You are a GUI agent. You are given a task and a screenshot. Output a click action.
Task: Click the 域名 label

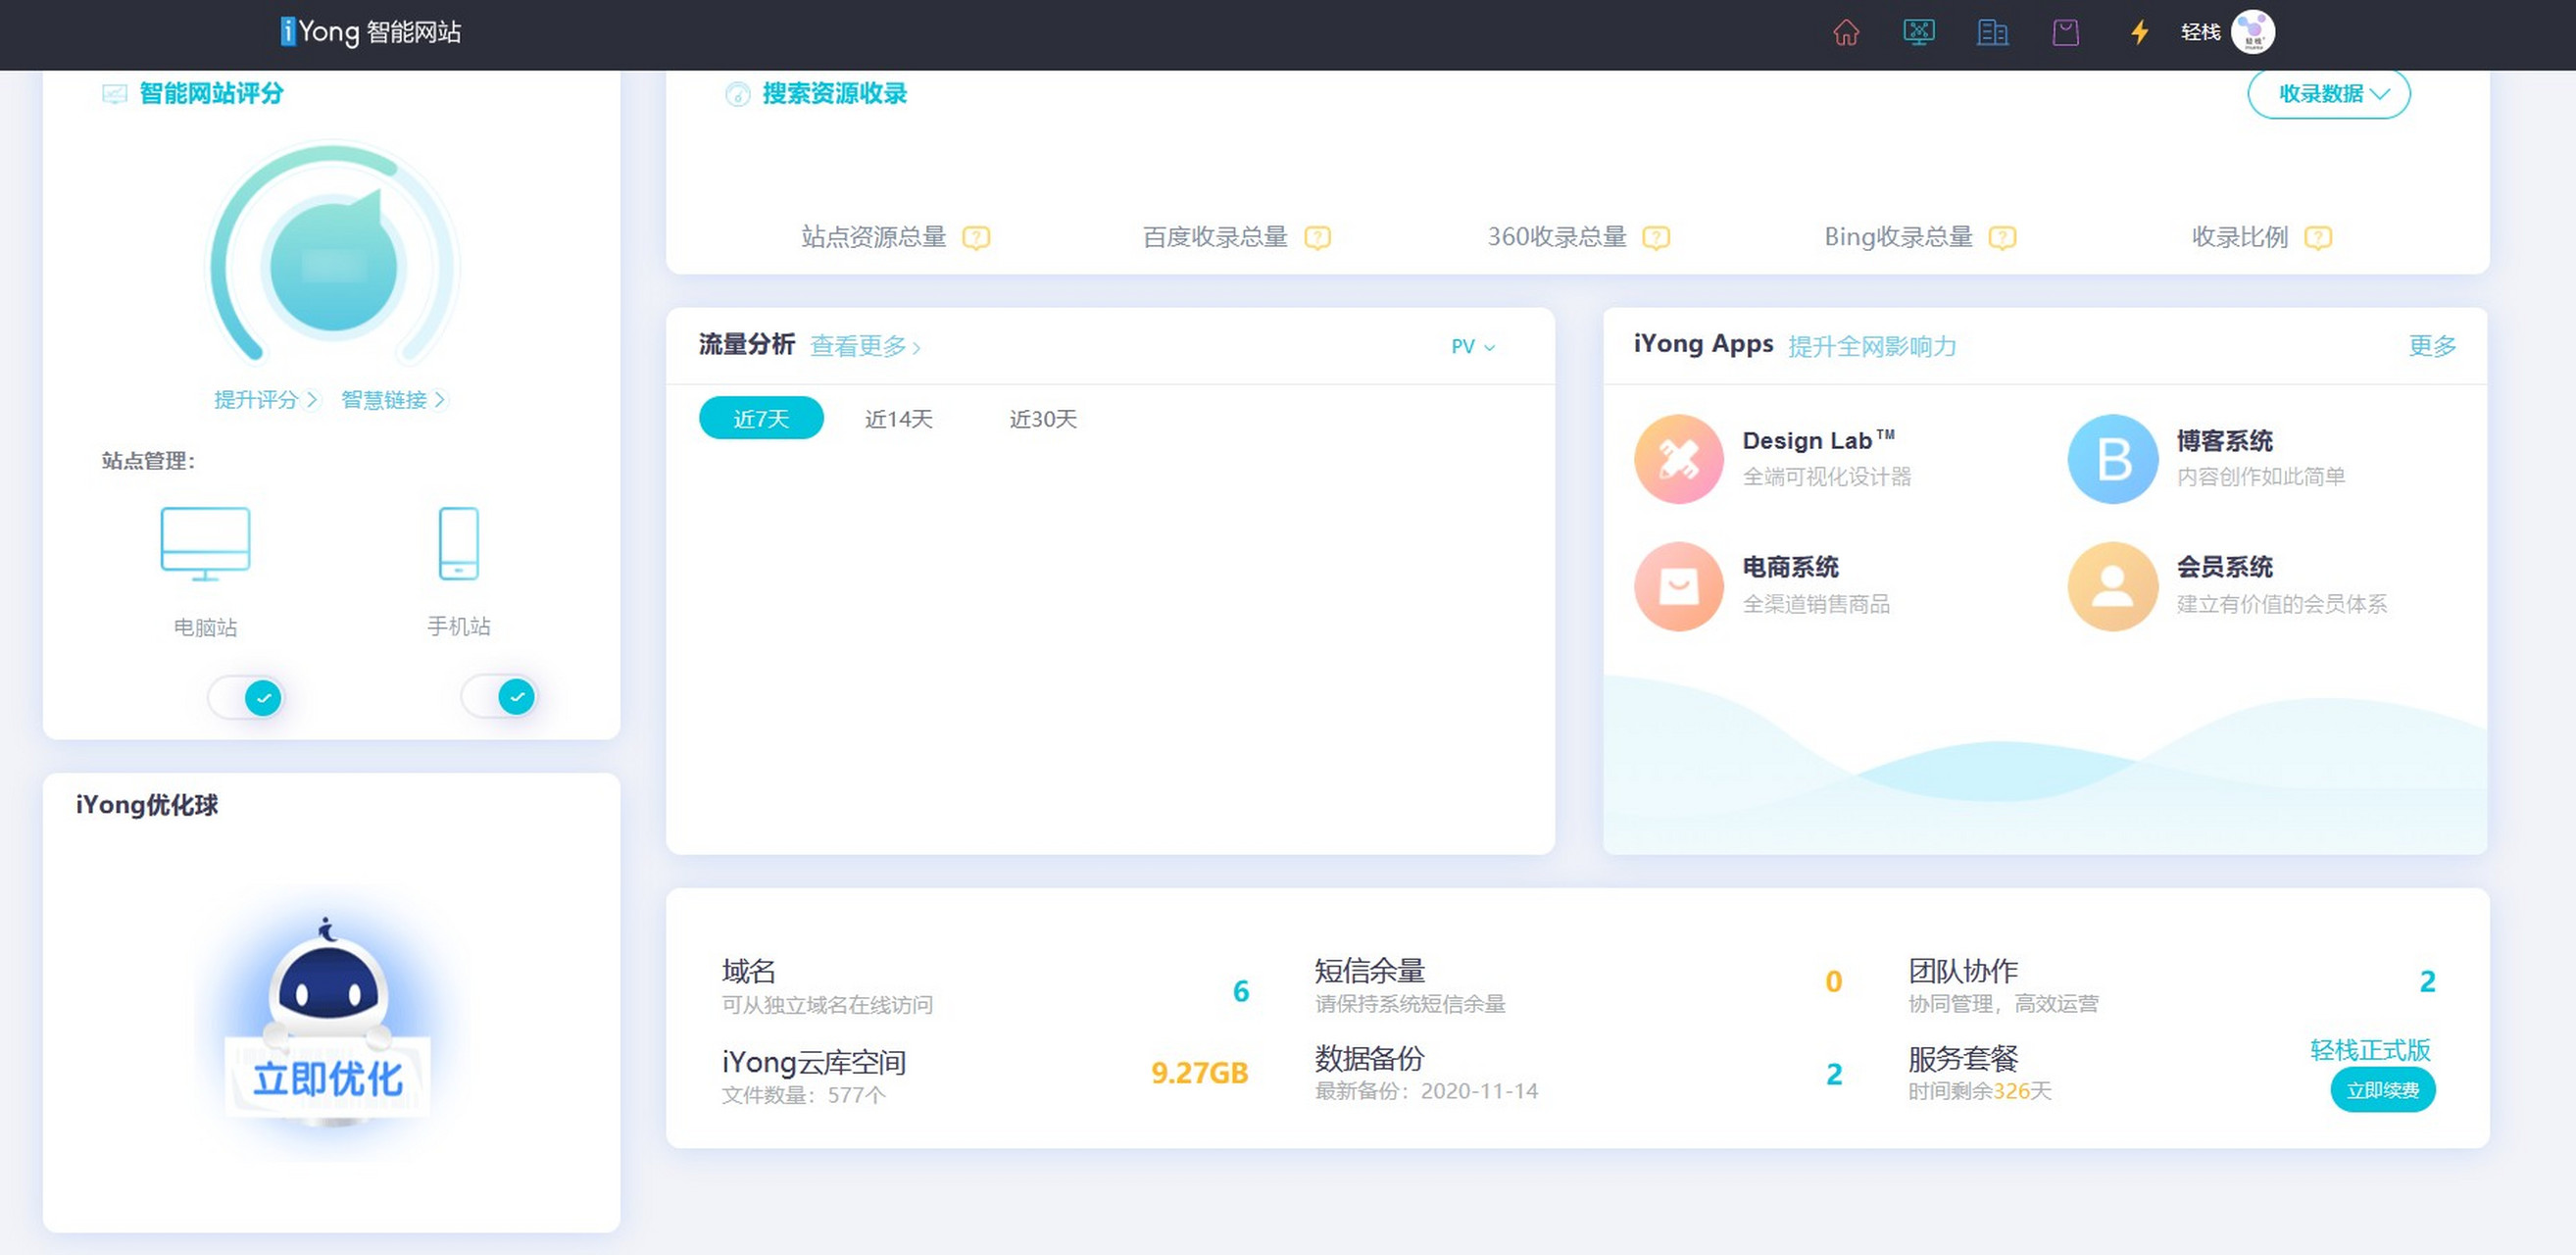[749, 971]
